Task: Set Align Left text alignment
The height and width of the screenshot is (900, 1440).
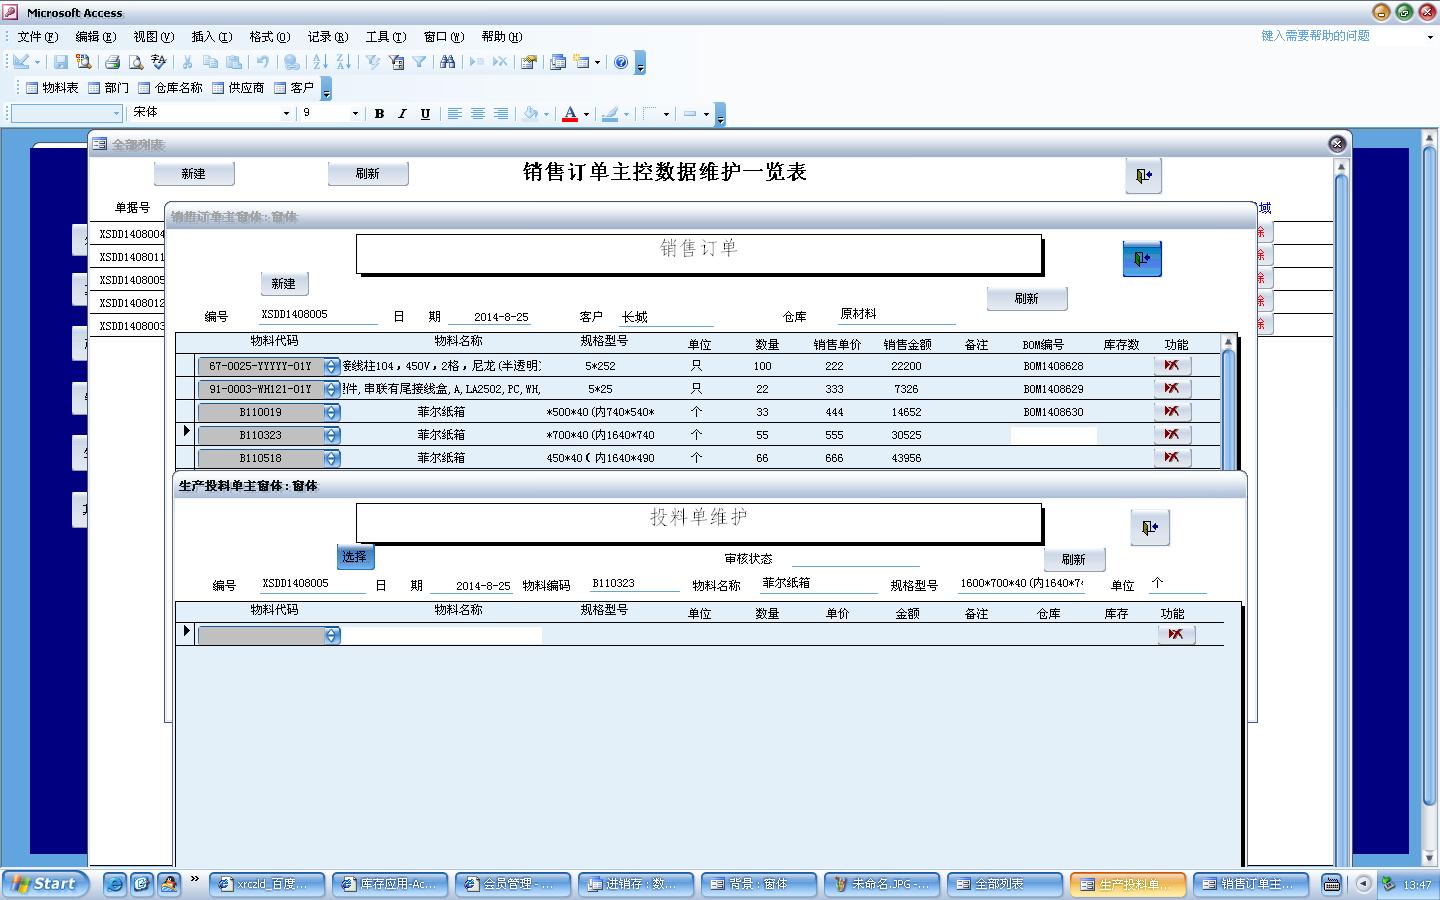Action: (454, 114)
